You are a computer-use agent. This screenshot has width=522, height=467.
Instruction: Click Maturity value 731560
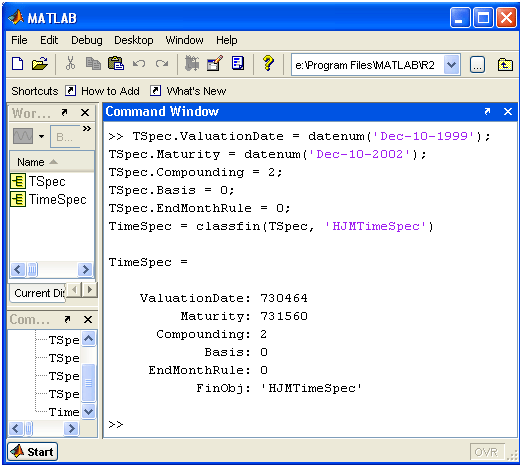click(284, 316)
